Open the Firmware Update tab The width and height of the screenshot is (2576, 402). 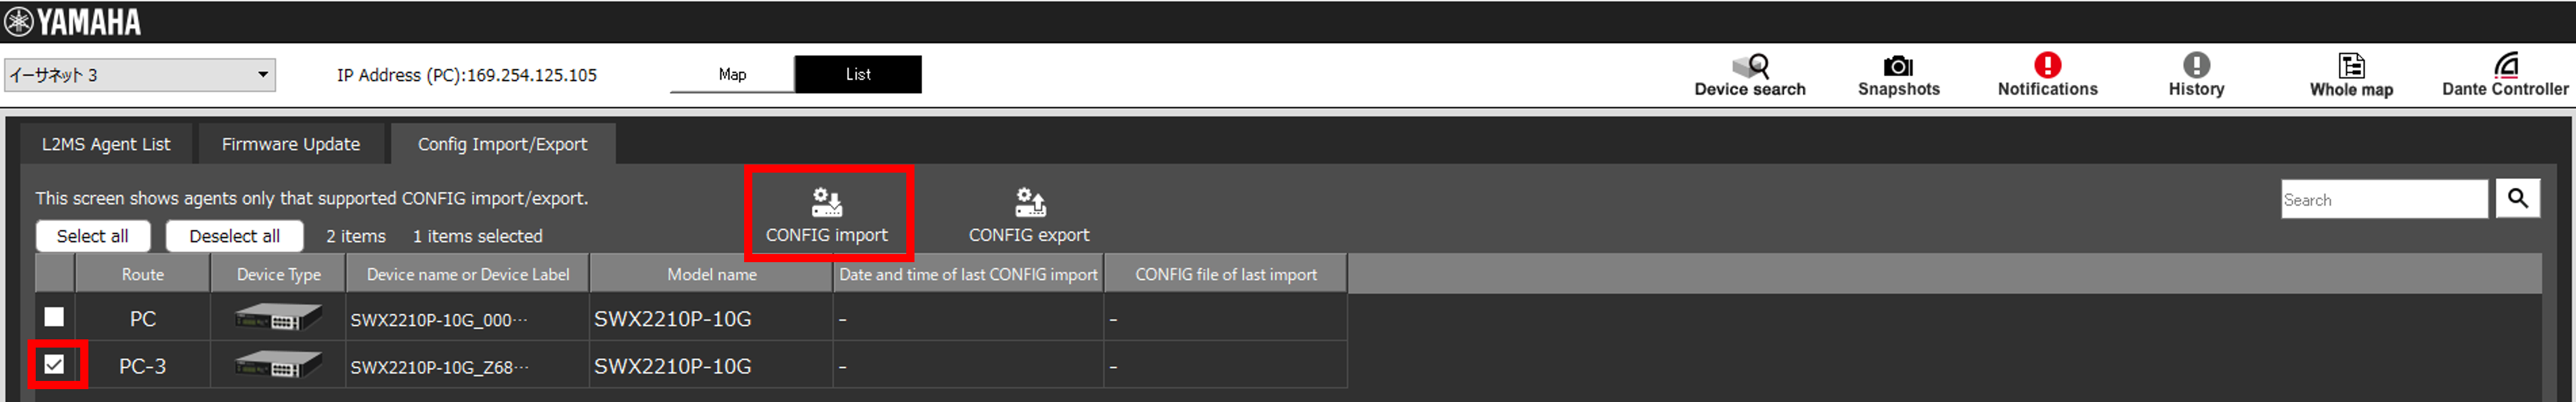[x=290, y=144]
